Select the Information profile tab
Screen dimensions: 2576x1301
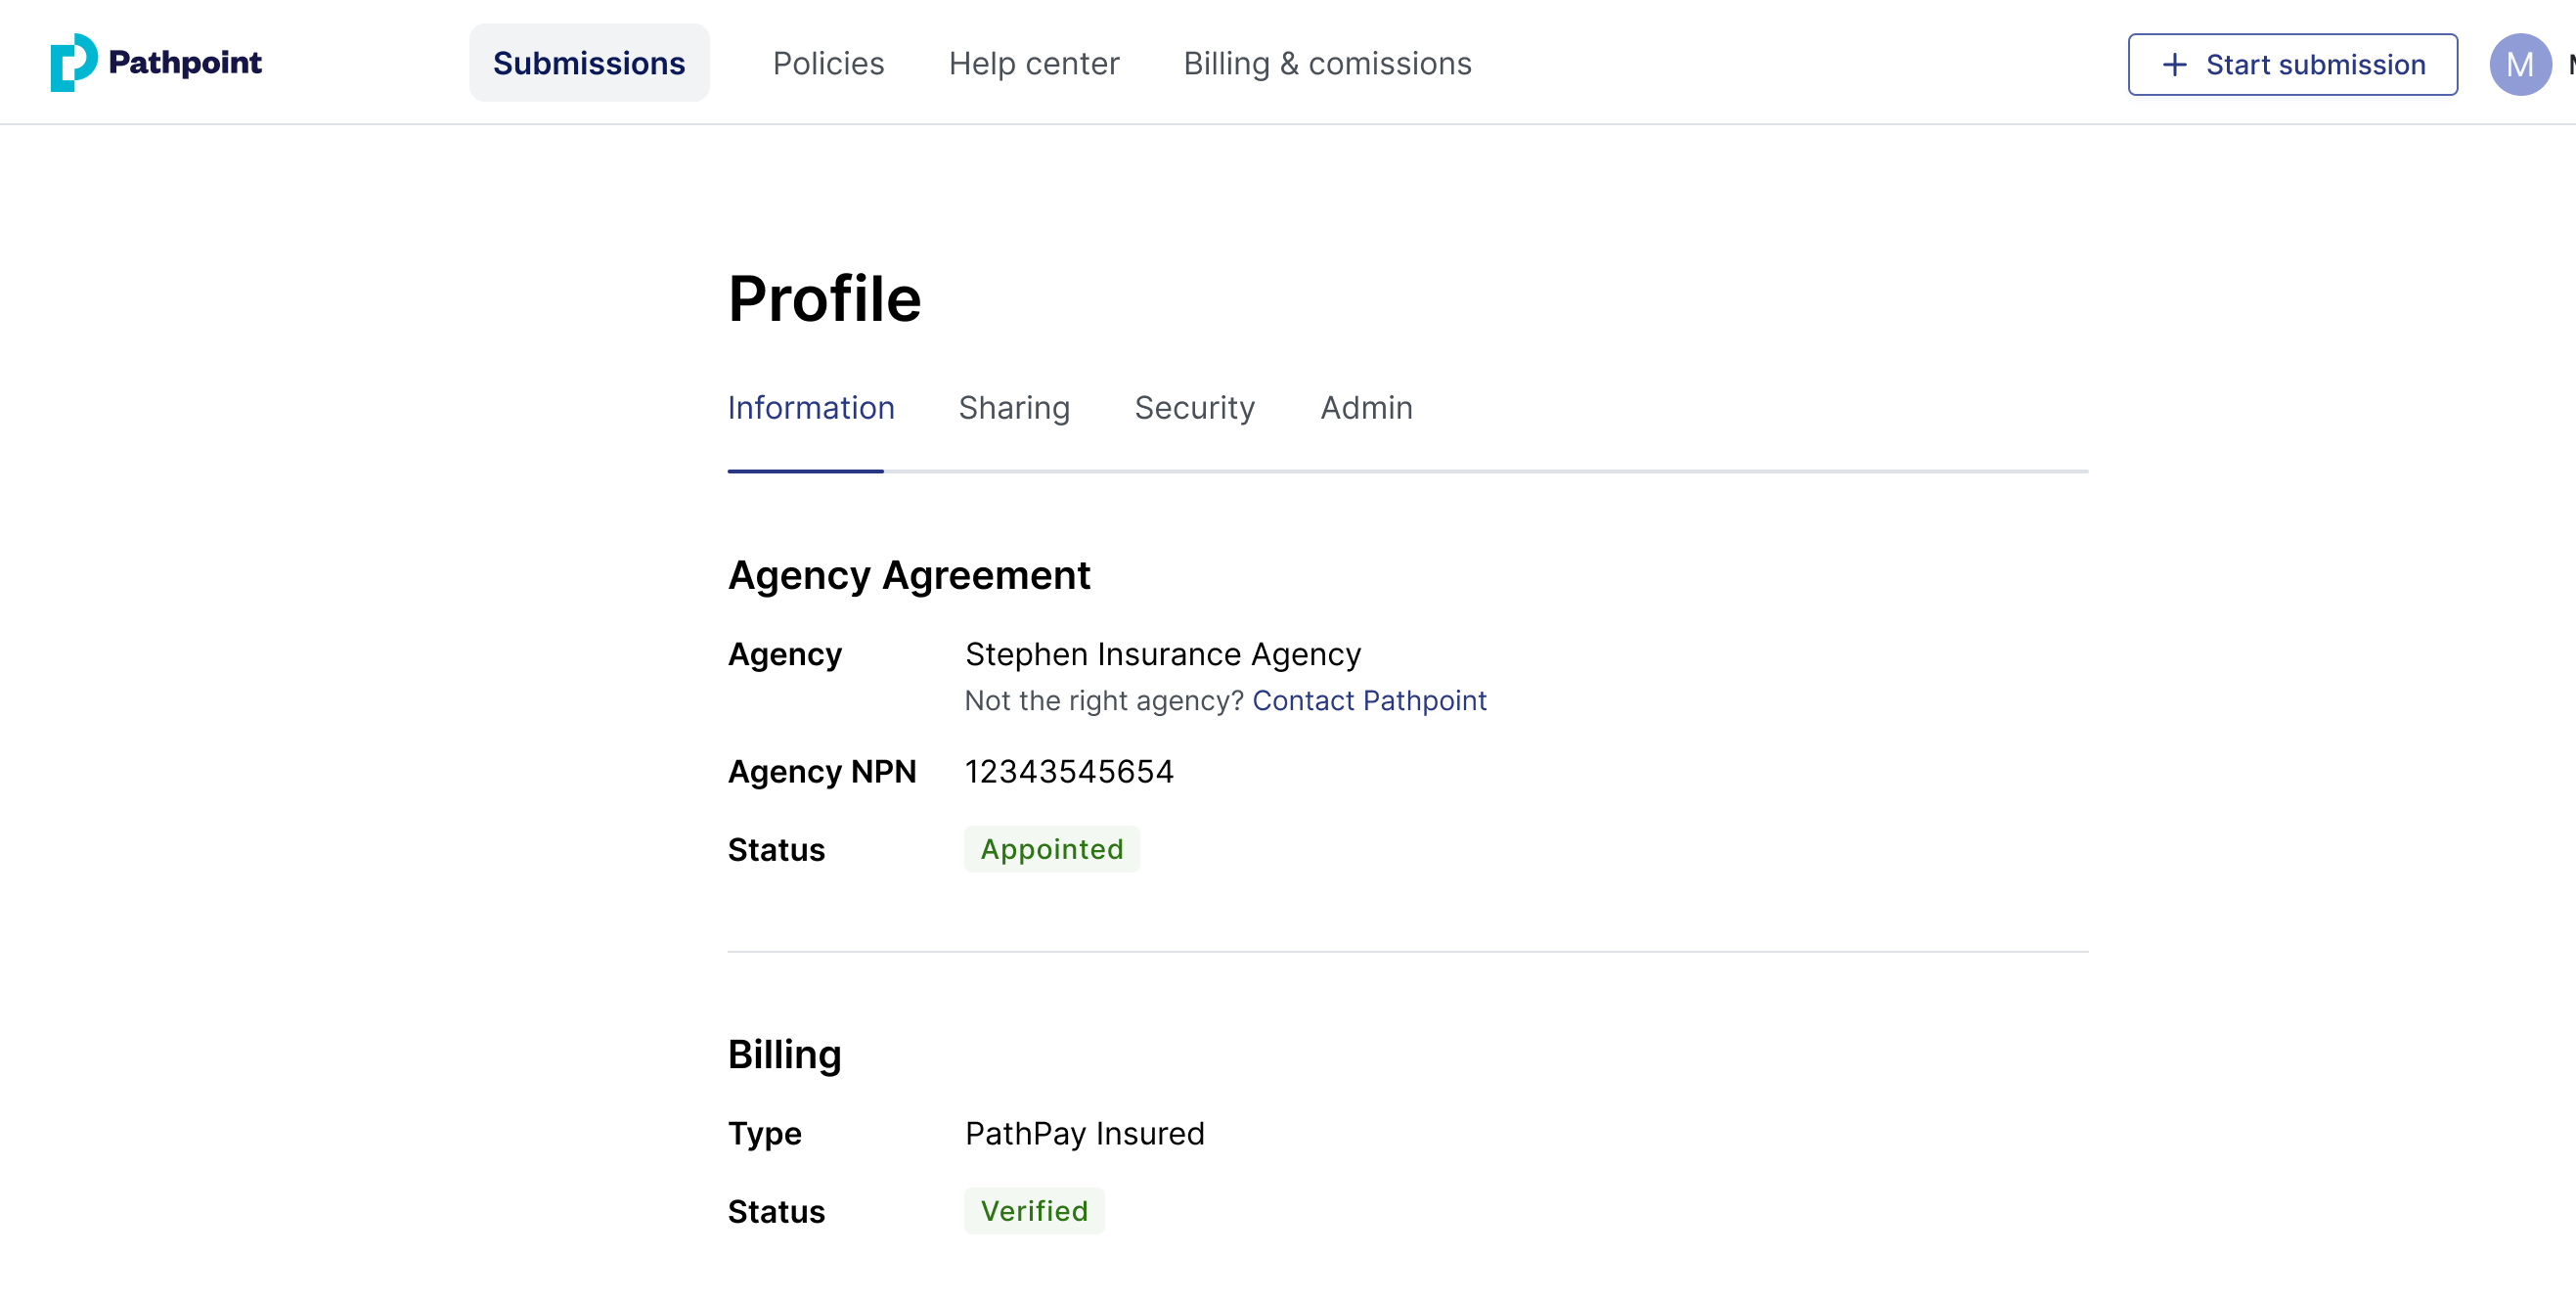811,407
